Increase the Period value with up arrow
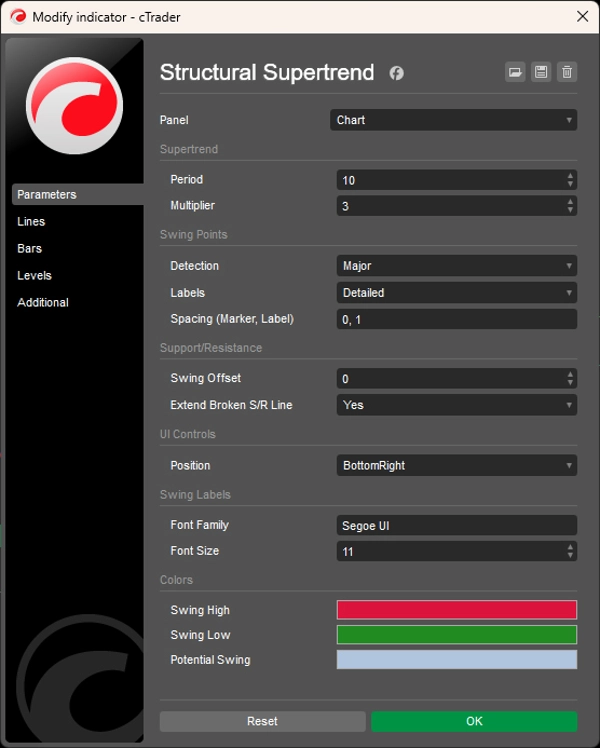This screenshot has width=600, height=748. [570, 176]
